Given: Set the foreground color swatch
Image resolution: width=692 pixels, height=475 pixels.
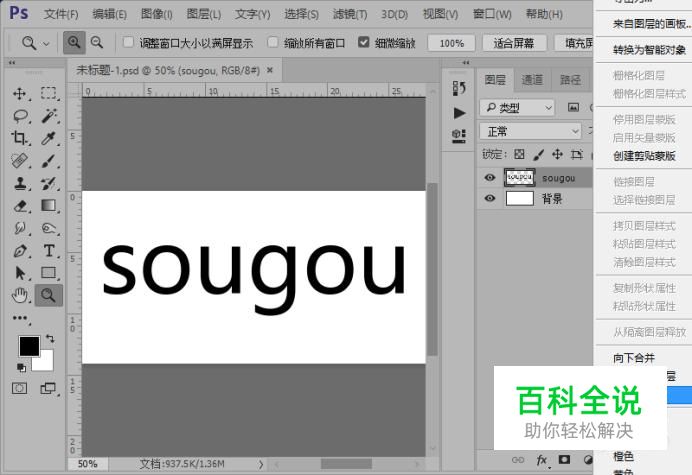Looking at the screenshot, I should tap(29, 346).
